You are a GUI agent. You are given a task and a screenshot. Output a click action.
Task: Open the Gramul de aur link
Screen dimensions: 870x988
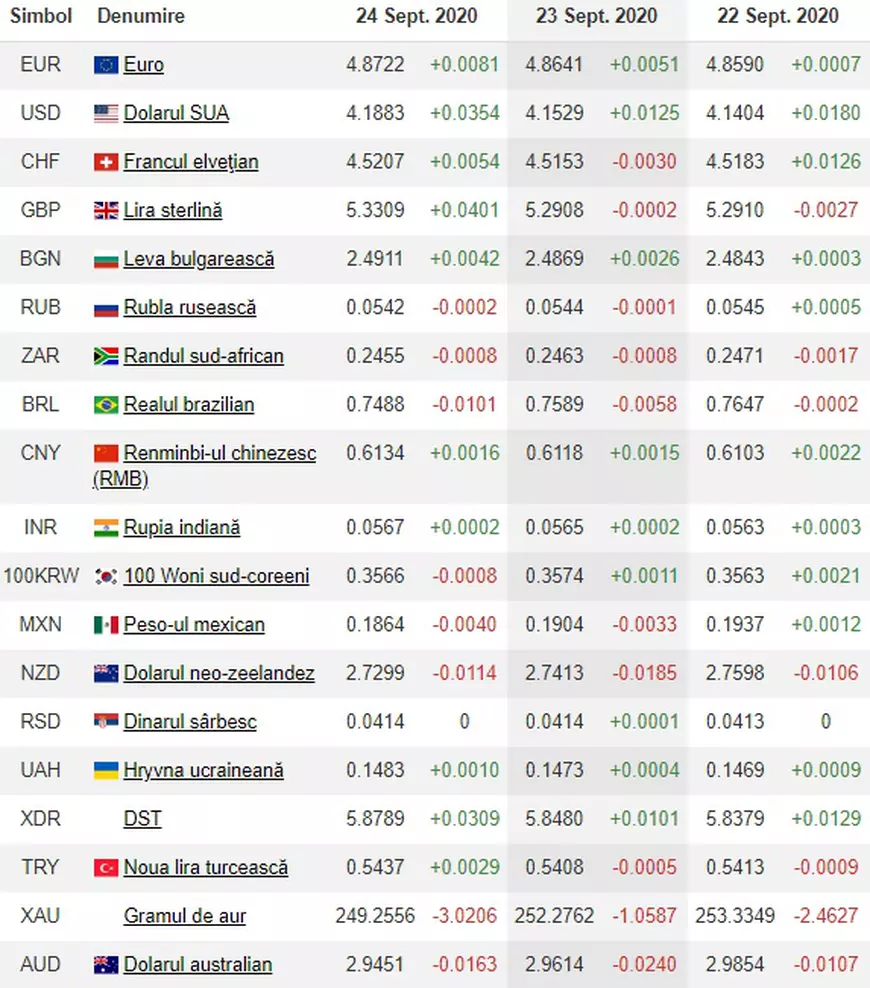tap(185, 916)
